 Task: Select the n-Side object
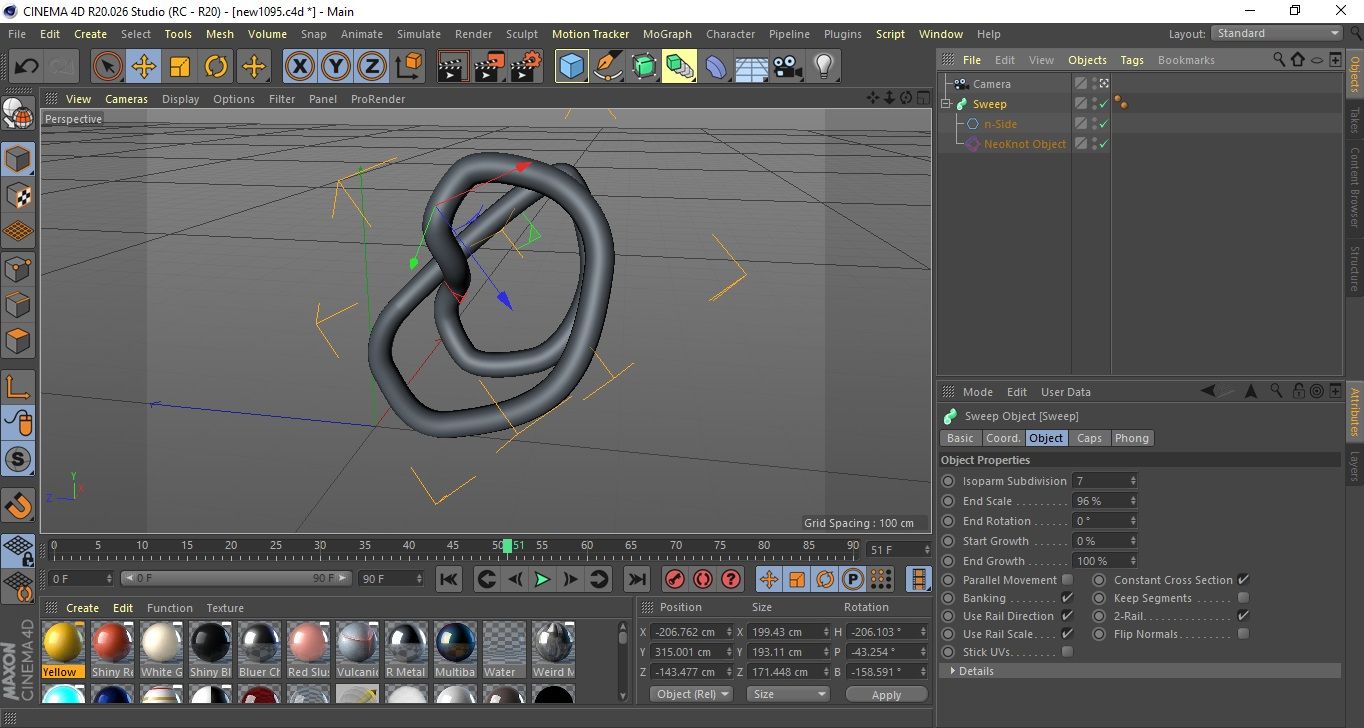[1000, 124]
